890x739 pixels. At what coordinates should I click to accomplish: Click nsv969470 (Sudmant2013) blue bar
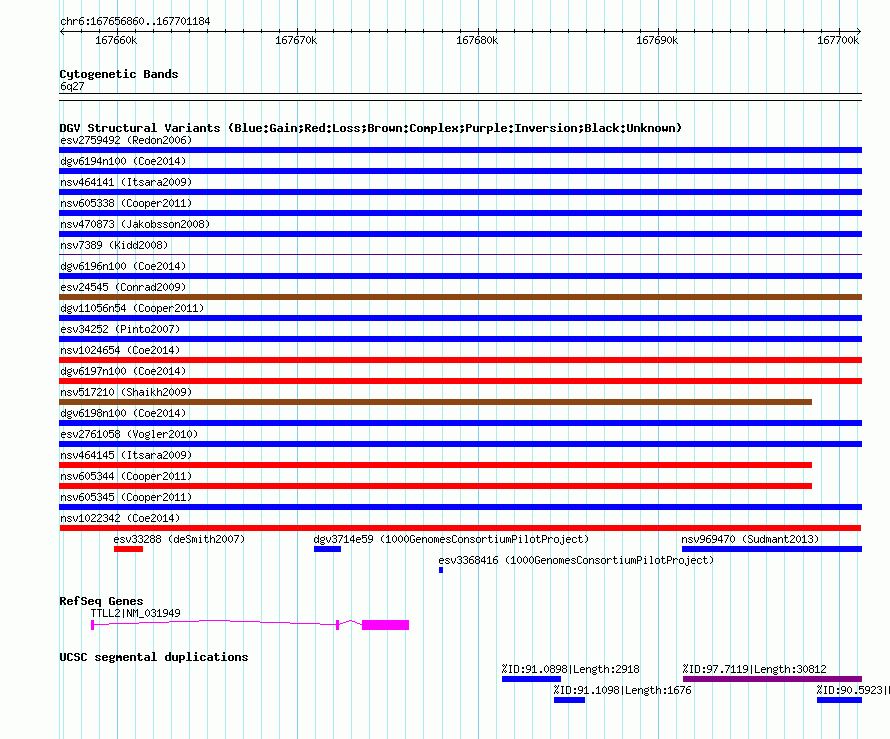pyautogui.click(x=772, y=549)
